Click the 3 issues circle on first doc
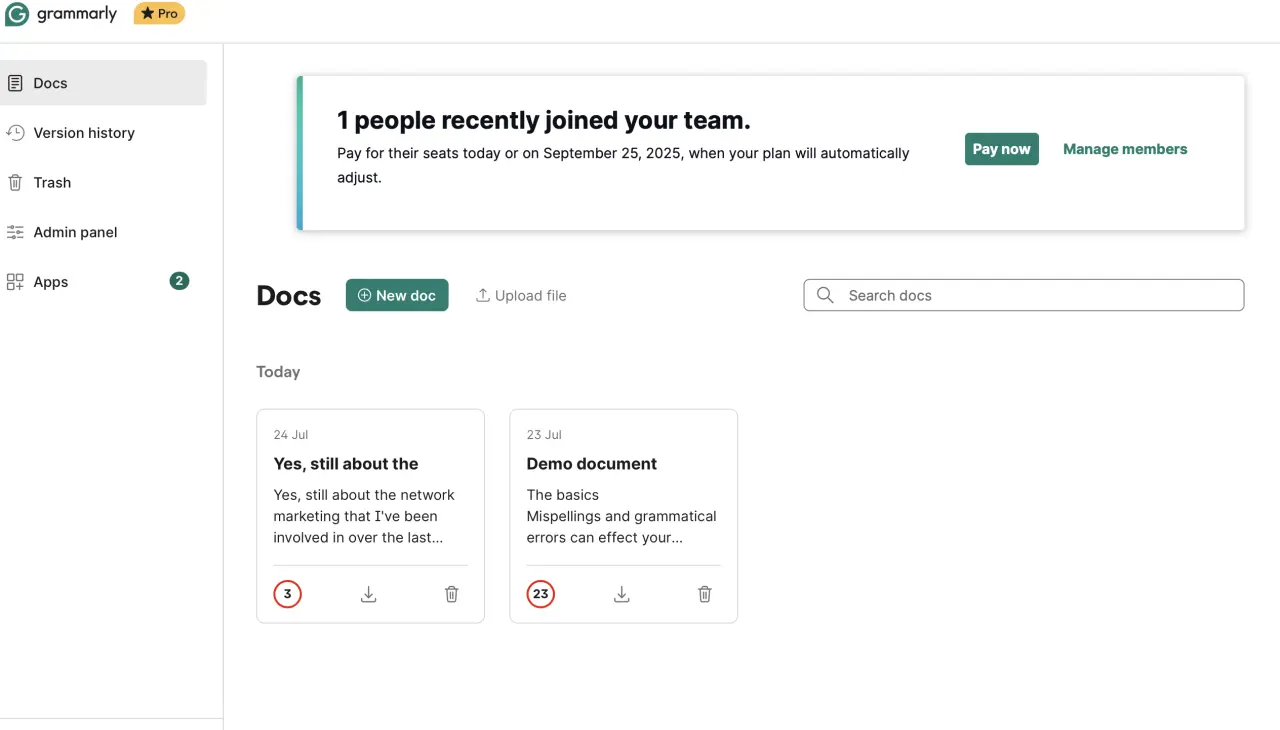 click(x=287, y=594)
